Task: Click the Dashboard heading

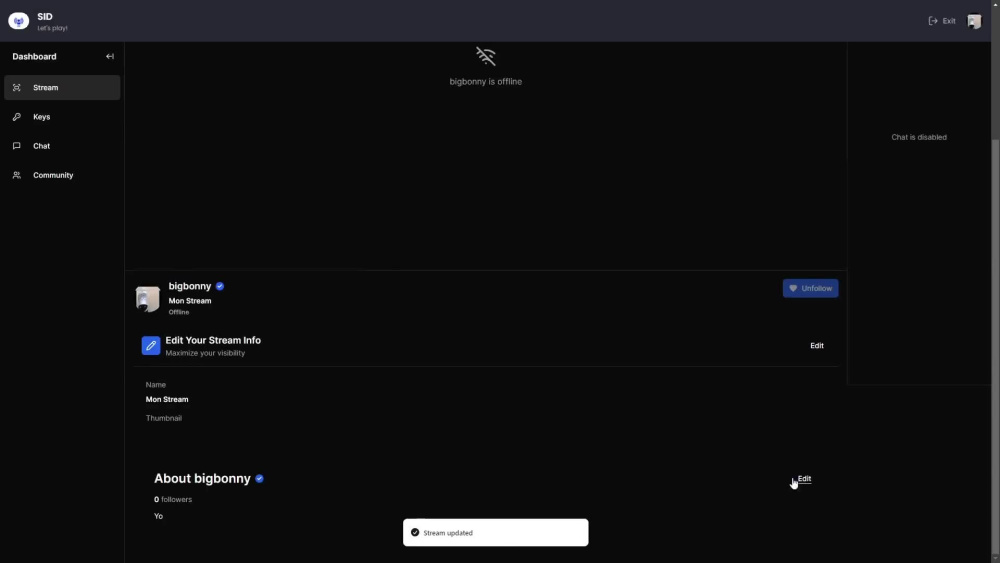Action: (x=34, y=56)
